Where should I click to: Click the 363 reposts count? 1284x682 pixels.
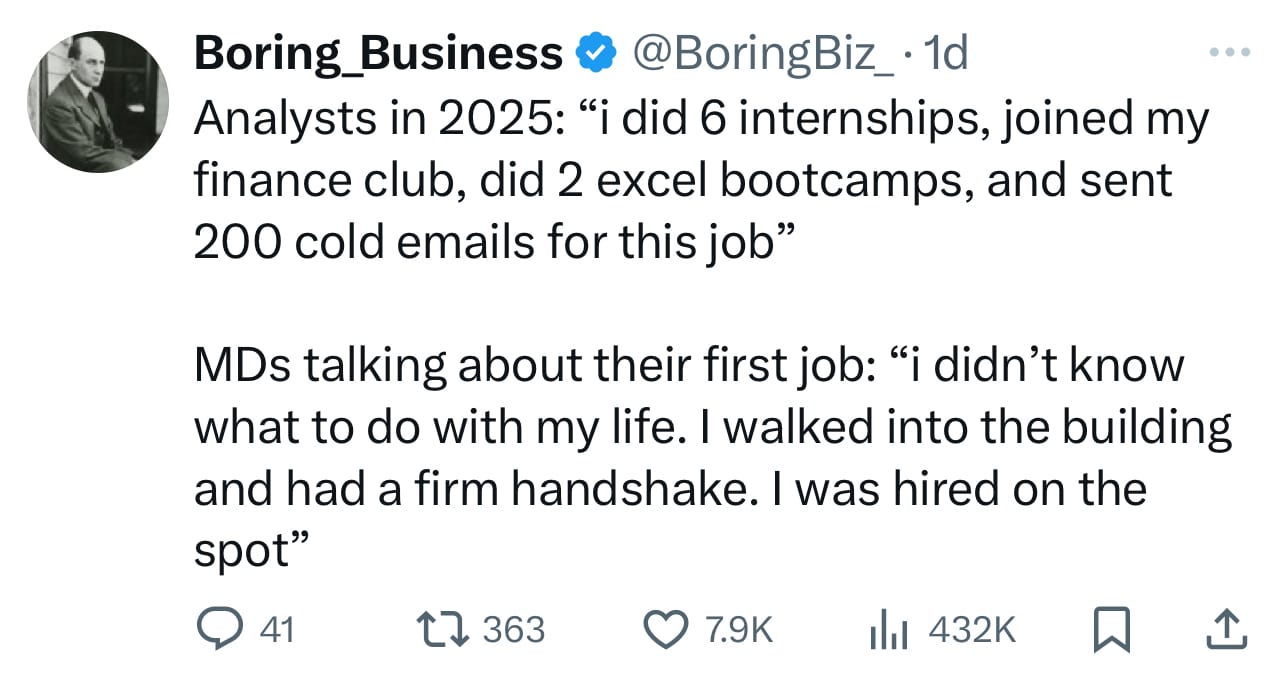coord(514,630)
